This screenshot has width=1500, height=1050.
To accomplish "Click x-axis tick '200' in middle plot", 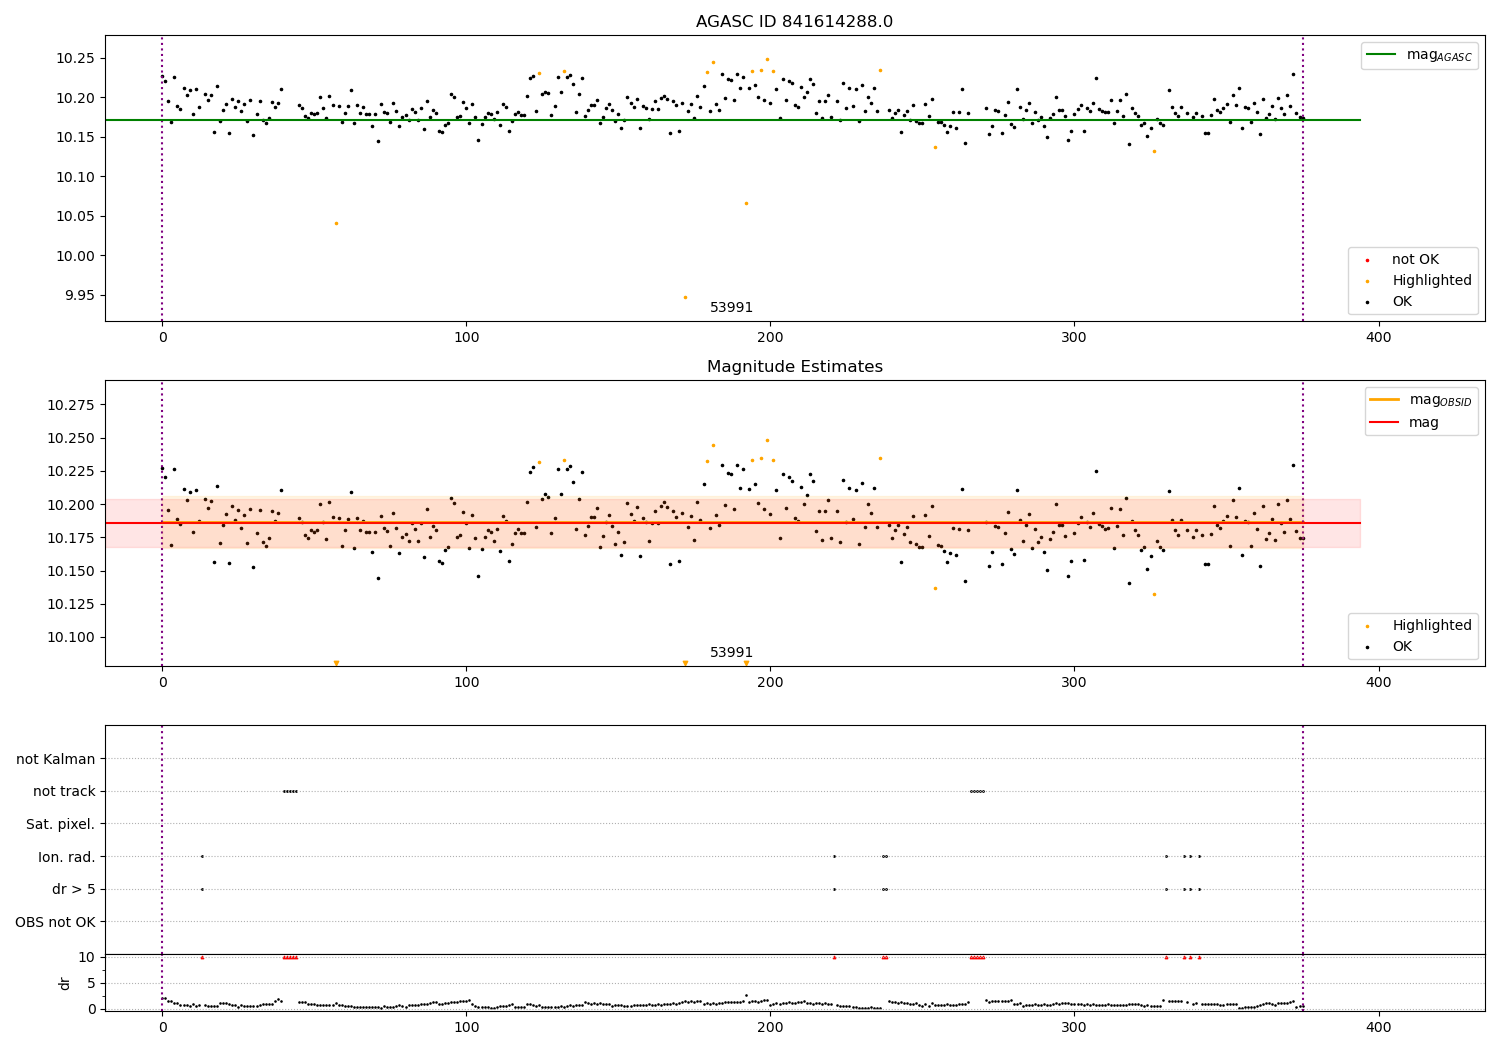I will [770, 682].
